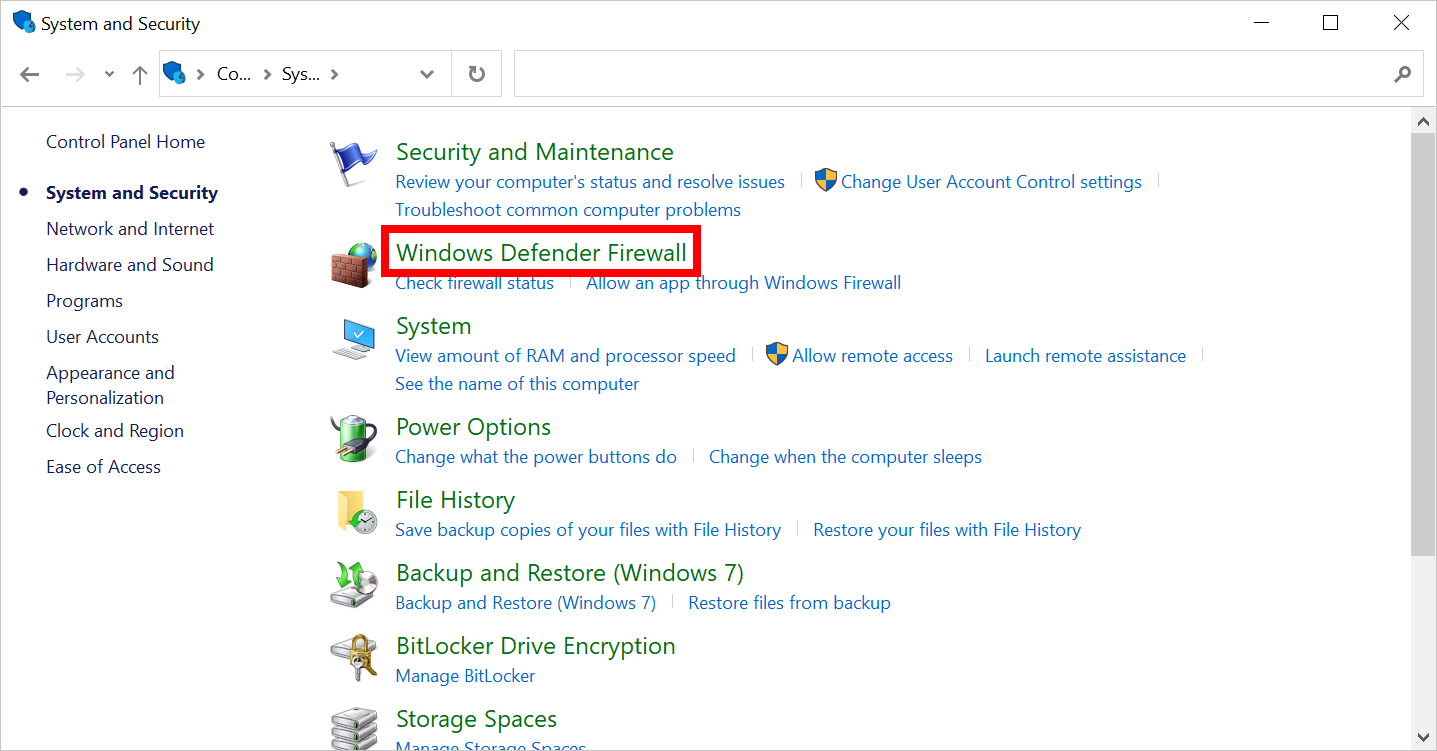Click Change when the computer sleeps
1437x751 pixels.
[x=845, y=457]
